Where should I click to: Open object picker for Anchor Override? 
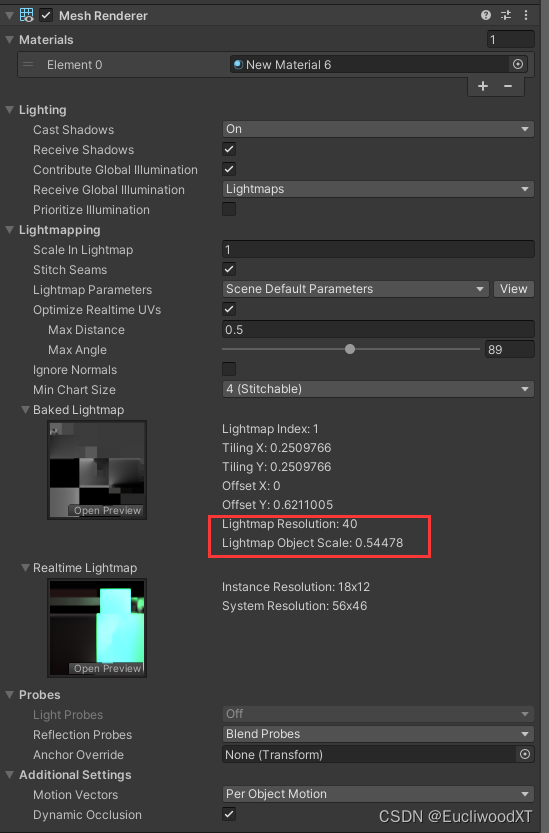click(525, 754)
